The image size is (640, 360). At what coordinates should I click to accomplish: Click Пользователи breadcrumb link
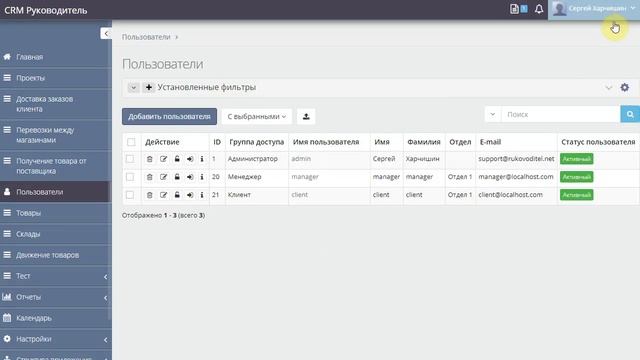(x=146, y=37)
